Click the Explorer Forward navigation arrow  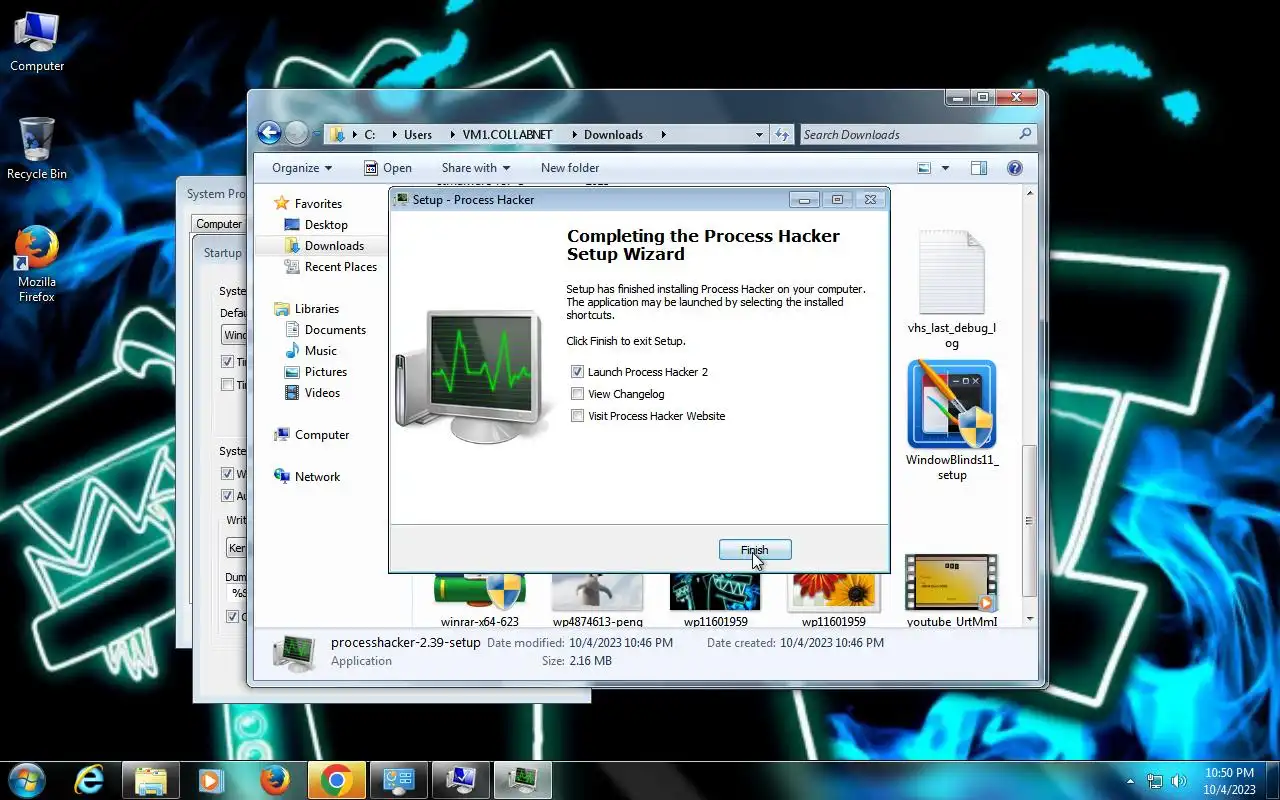[x=296, y=133]
